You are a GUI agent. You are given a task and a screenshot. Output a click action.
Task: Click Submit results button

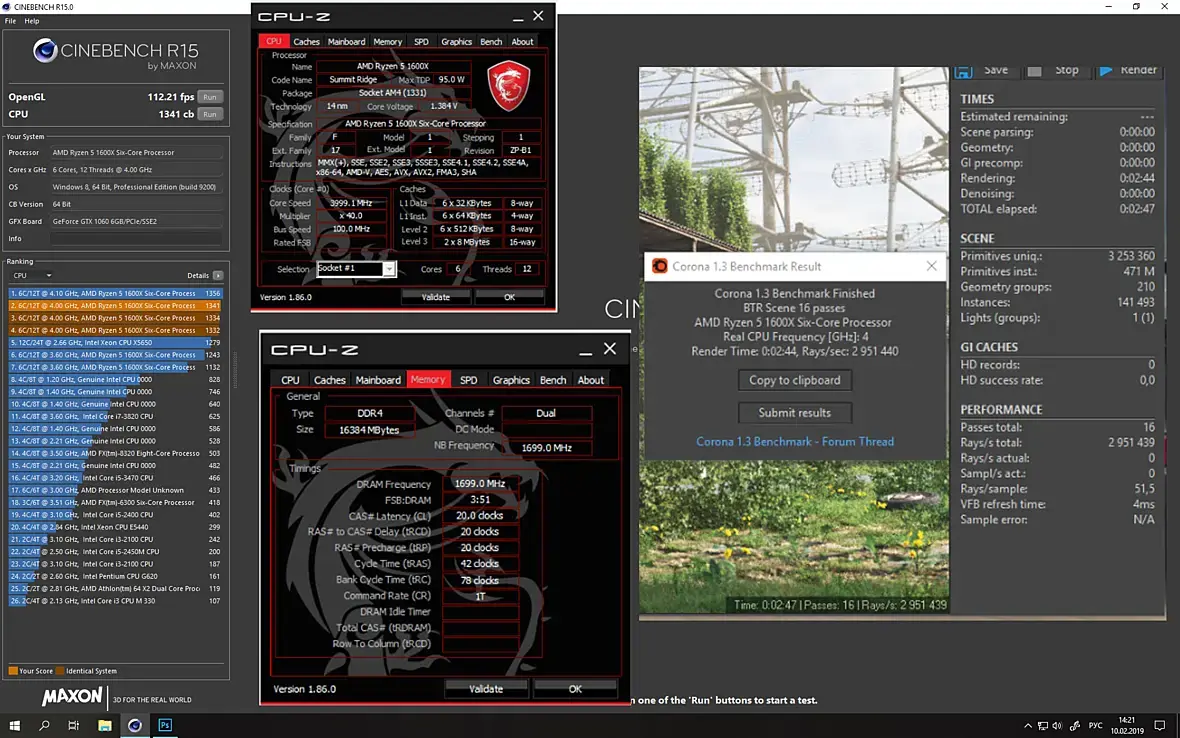[x=795, y=412]
